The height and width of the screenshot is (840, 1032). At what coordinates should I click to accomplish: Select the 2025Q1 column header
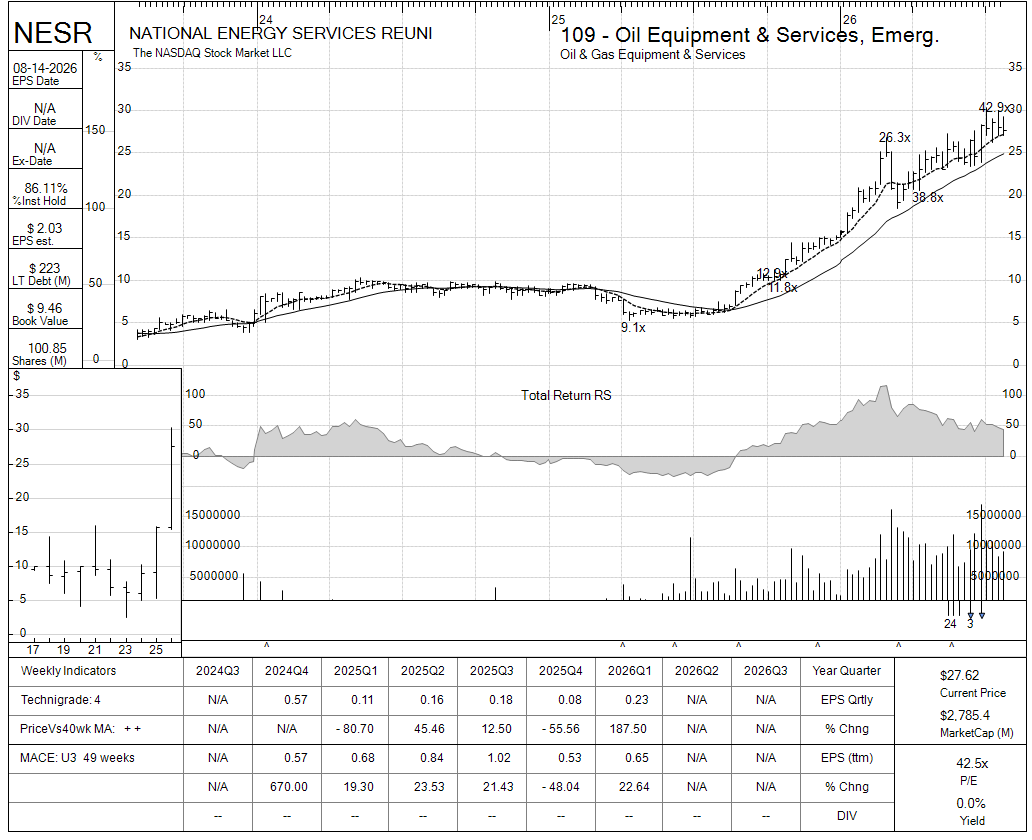click(x=355, y=671)
